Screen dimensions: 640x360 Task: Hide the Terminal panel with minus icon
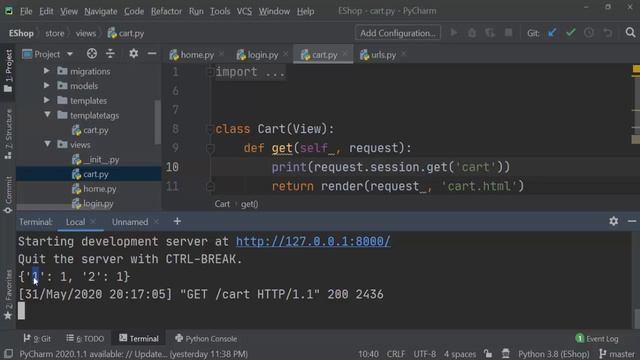632,221
